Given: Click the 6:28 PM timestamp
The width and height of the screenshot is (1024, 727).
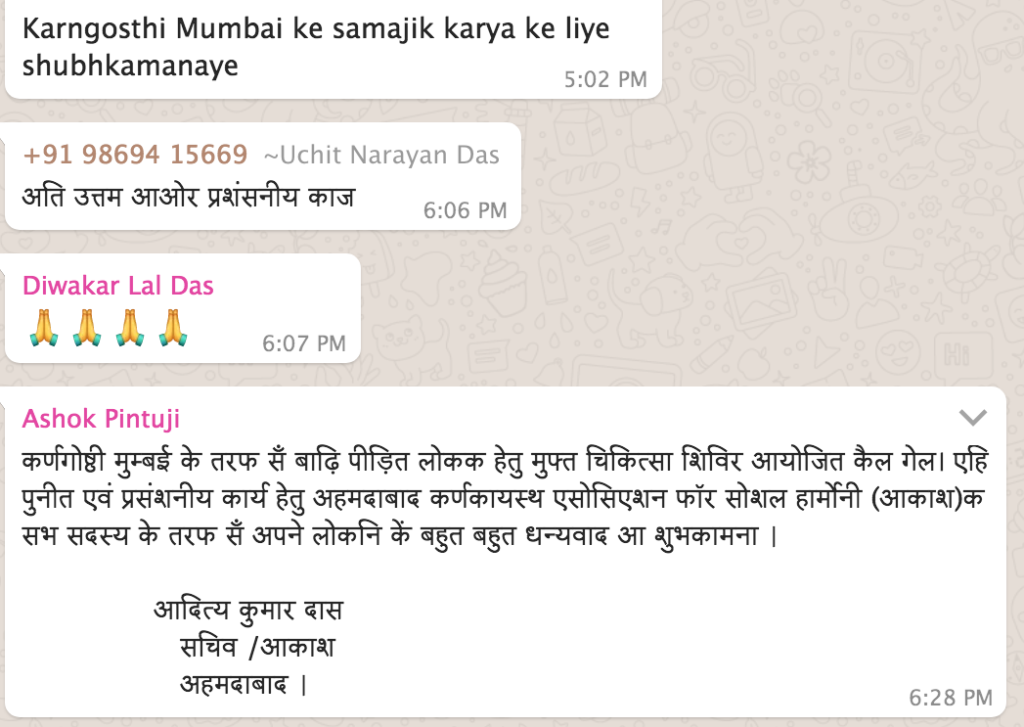Looking at the screenshot, I should (x=951, y=698).
